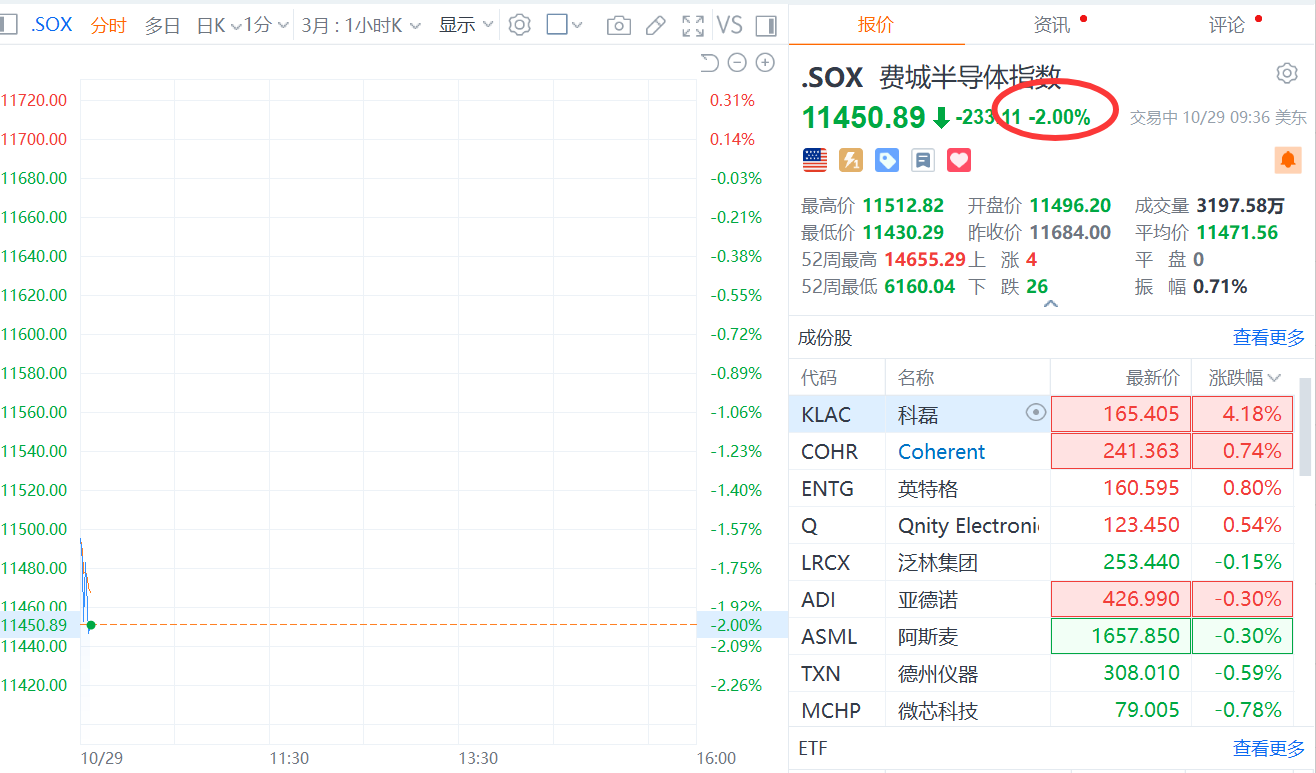
Task: Switch to 多日 multi-day view
Action: pyautogui.click(x=162, y=25)
